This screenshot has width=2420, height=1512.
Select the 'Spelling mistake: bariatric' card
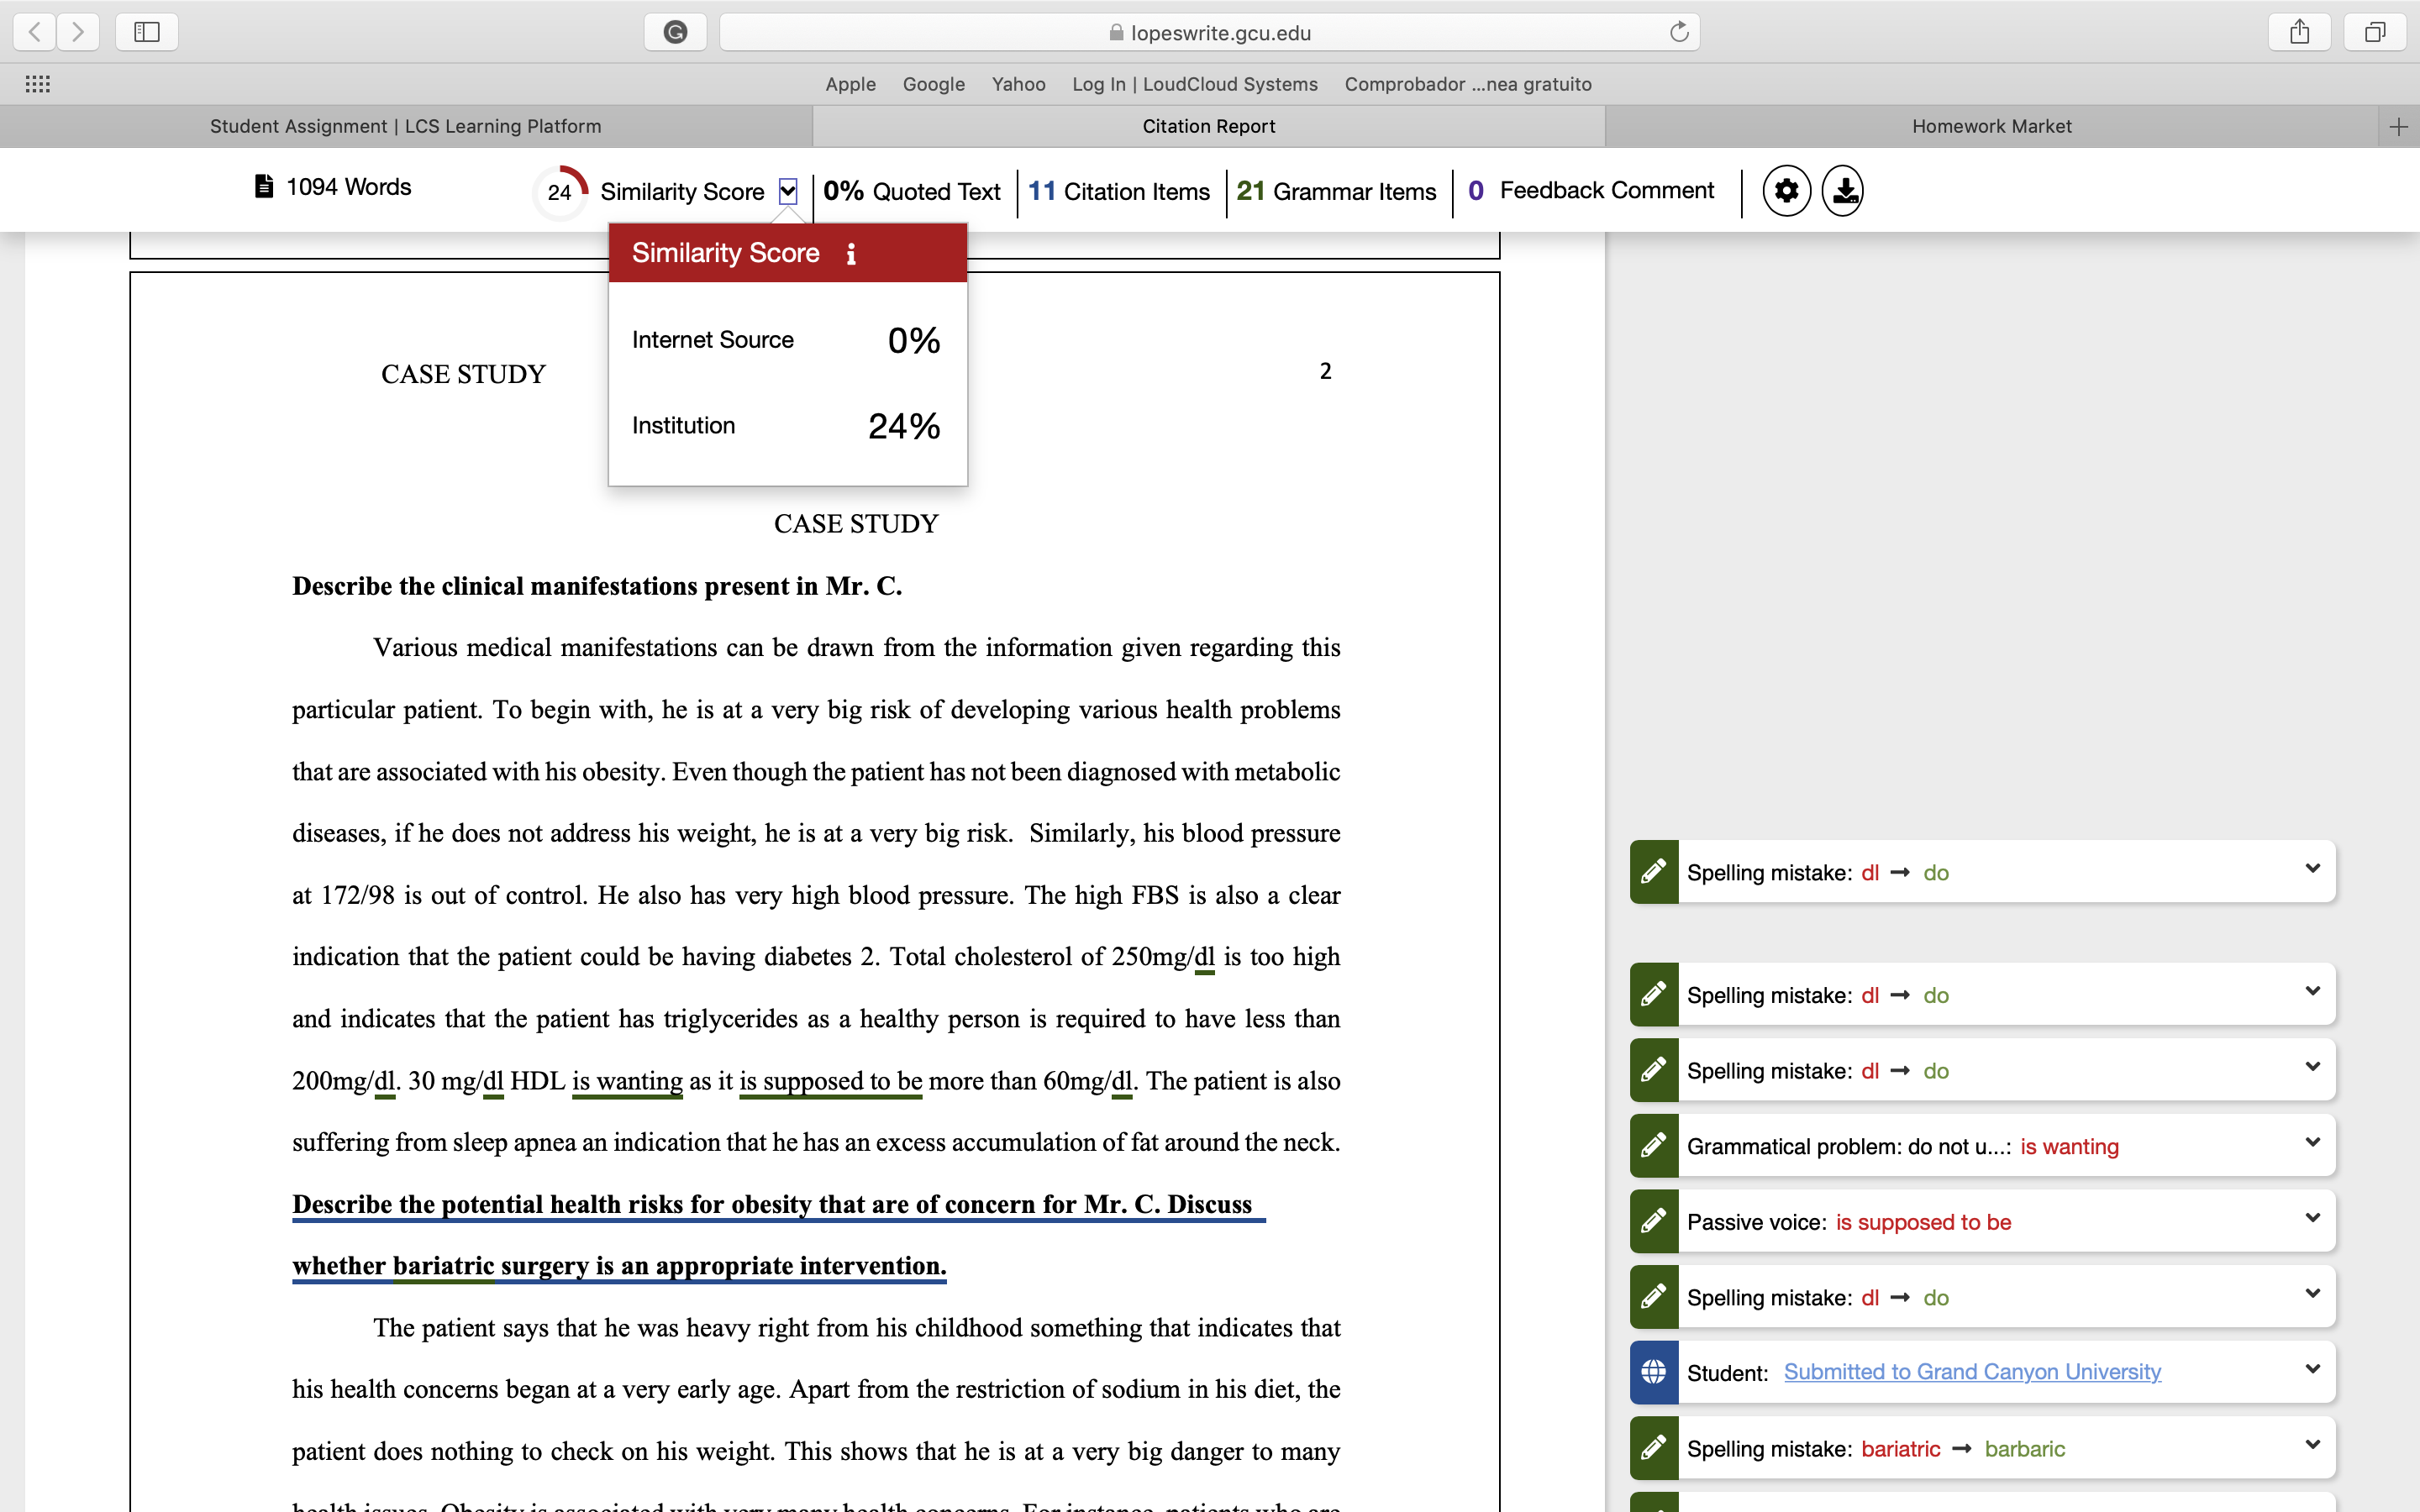pos(1982,1448)
